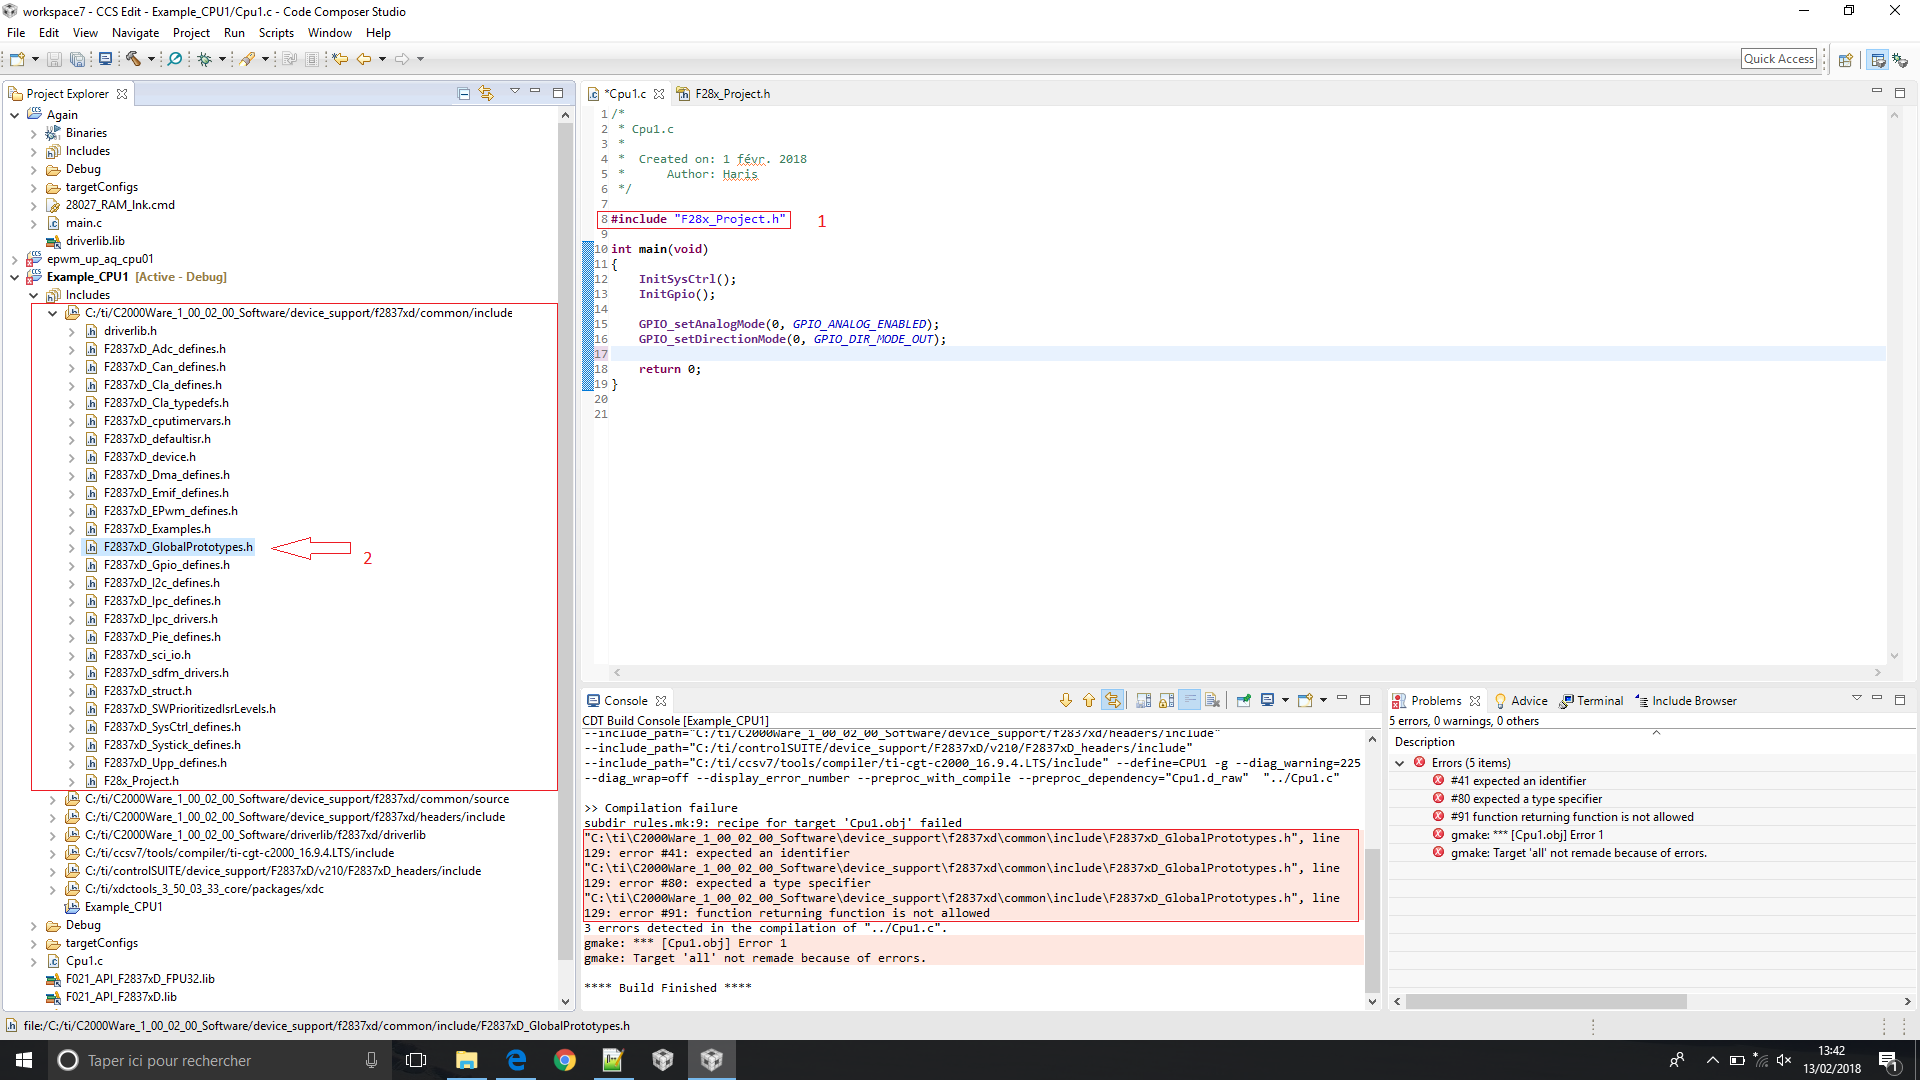This screenshot has height=1080, width=1920.
Task: Open Problems view menu triangle
Action: (1856, 698)
